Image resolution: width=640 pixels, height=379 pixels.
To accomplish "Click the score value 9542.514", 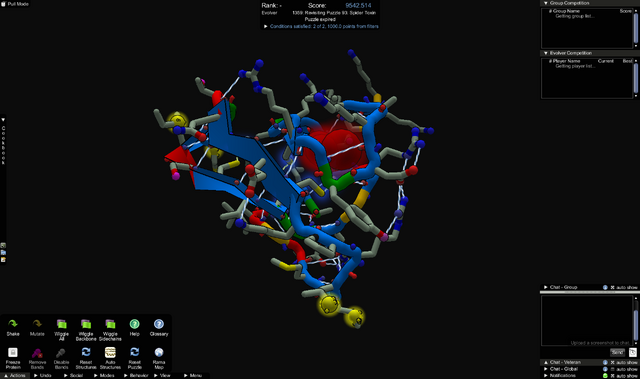I will [358, 5].
